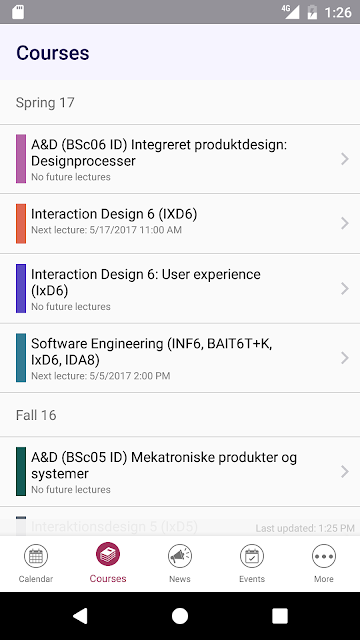Open the News megaphone icon
This screenshot has height=640, width=360.
(x=180, y=556)
